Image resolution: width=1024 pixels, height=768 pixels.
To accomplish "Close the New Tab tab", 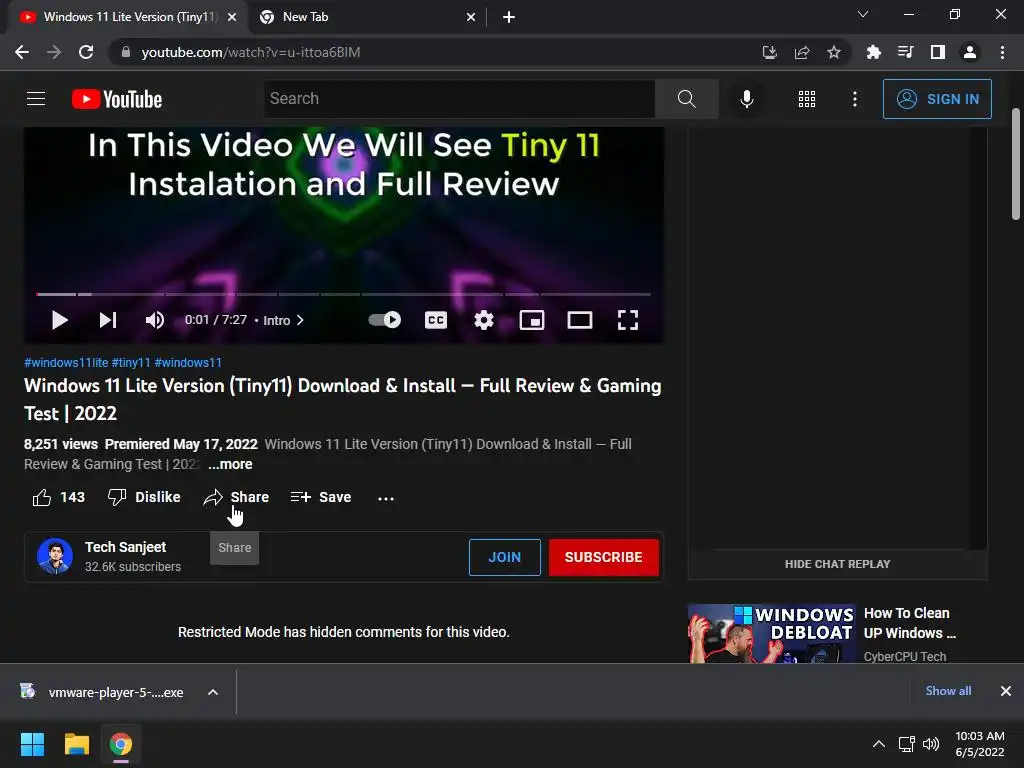I will point(471,17).
